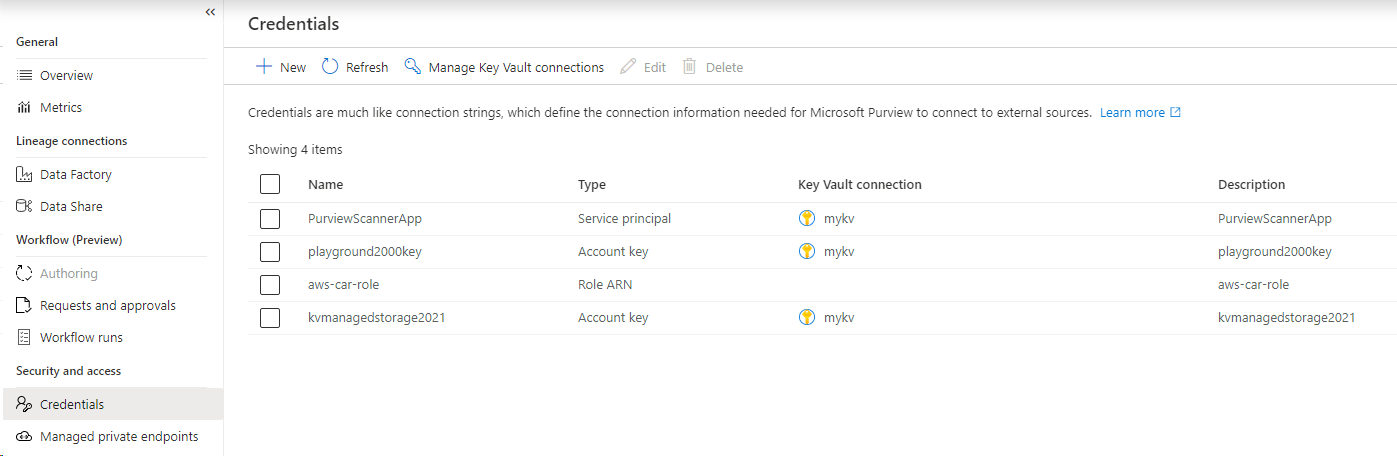Click the external link icon after Learn more
Viewport: 1397px width, 456px height.
[x=1176, y=112]
